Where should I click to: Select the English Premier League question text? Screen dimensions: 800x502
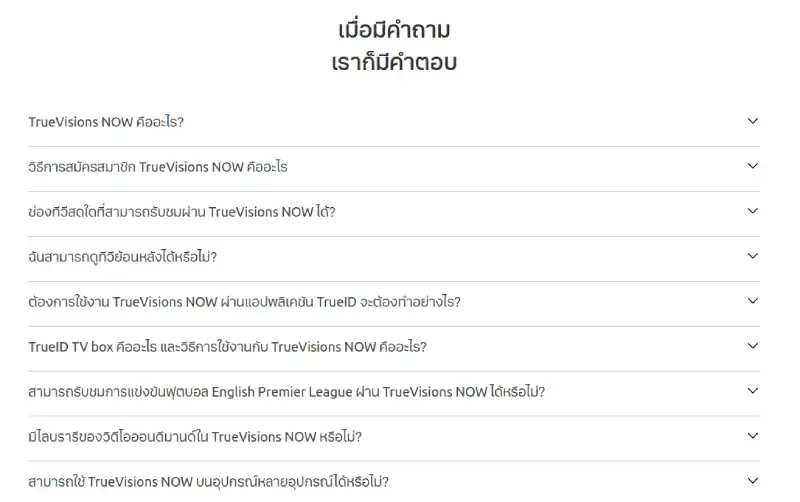click(286, 392)
